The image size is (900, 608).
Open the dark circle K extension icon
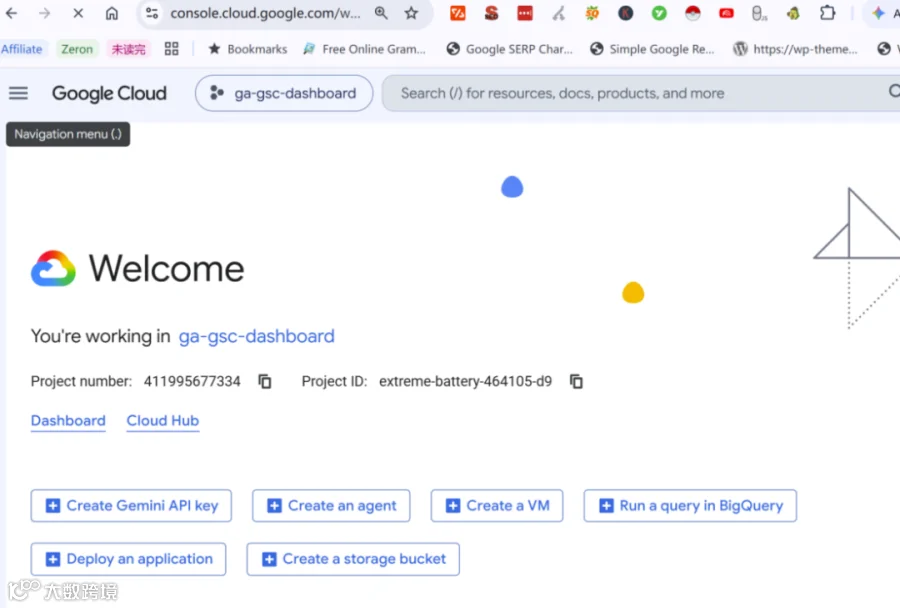626,13
